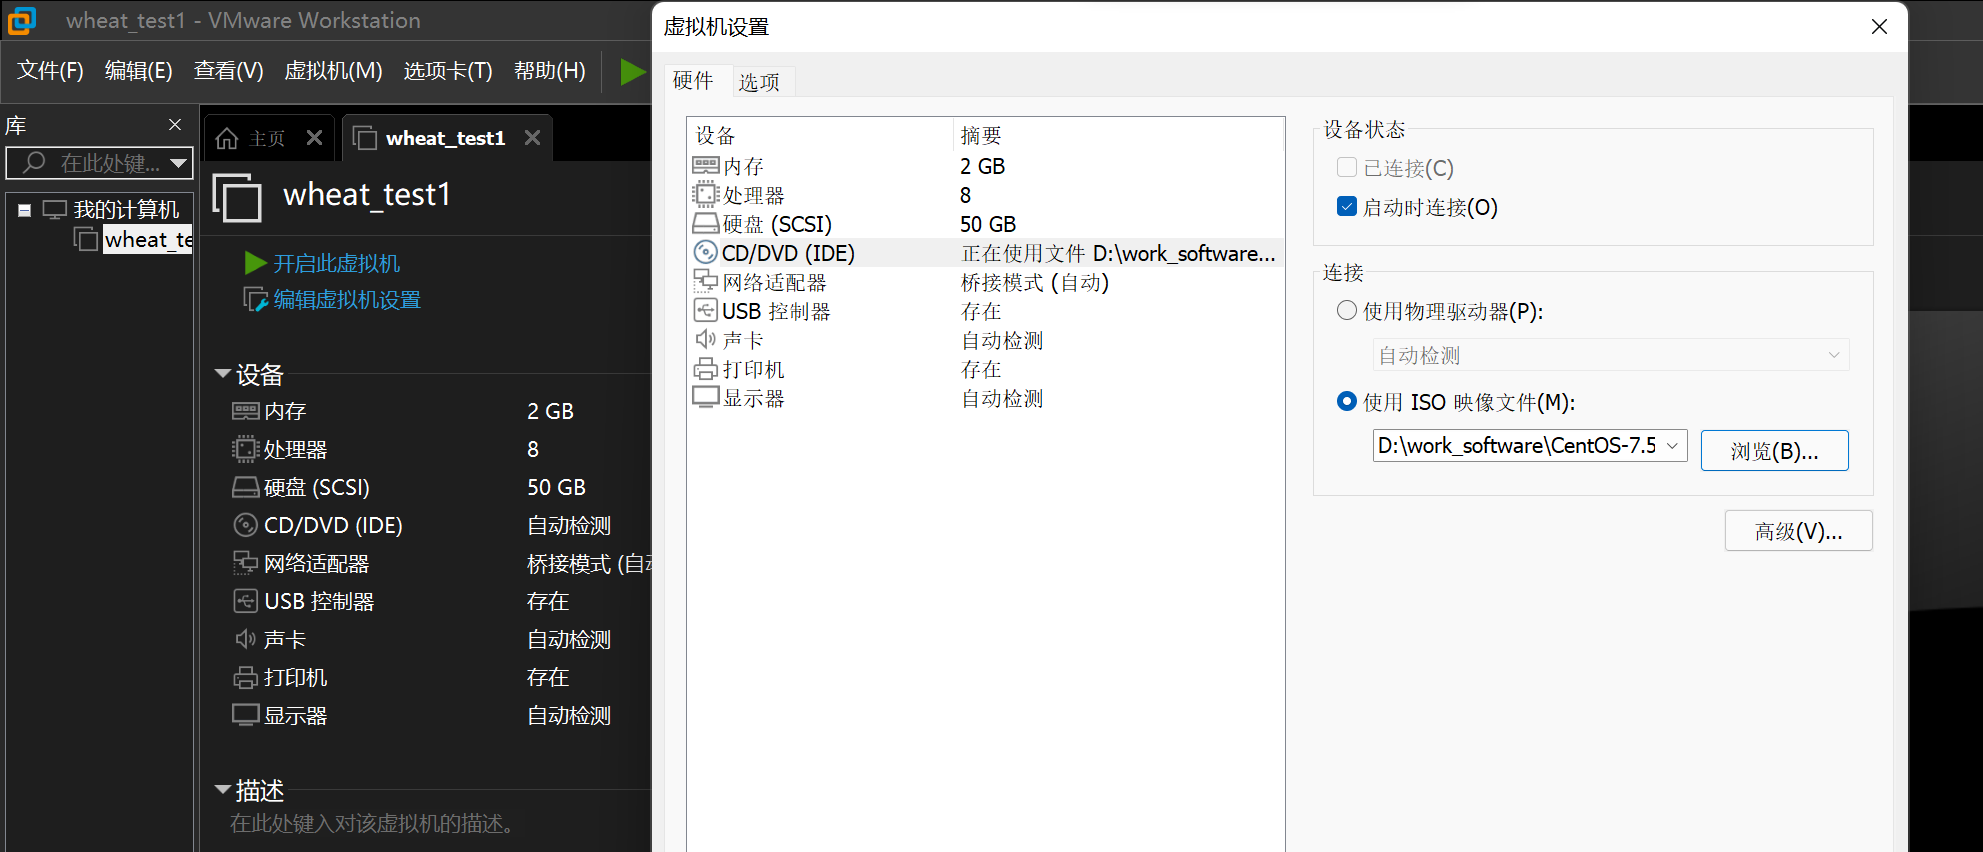Click the VM description text field
Viewport: 1983px width, 852px height.
coord(372,823)
